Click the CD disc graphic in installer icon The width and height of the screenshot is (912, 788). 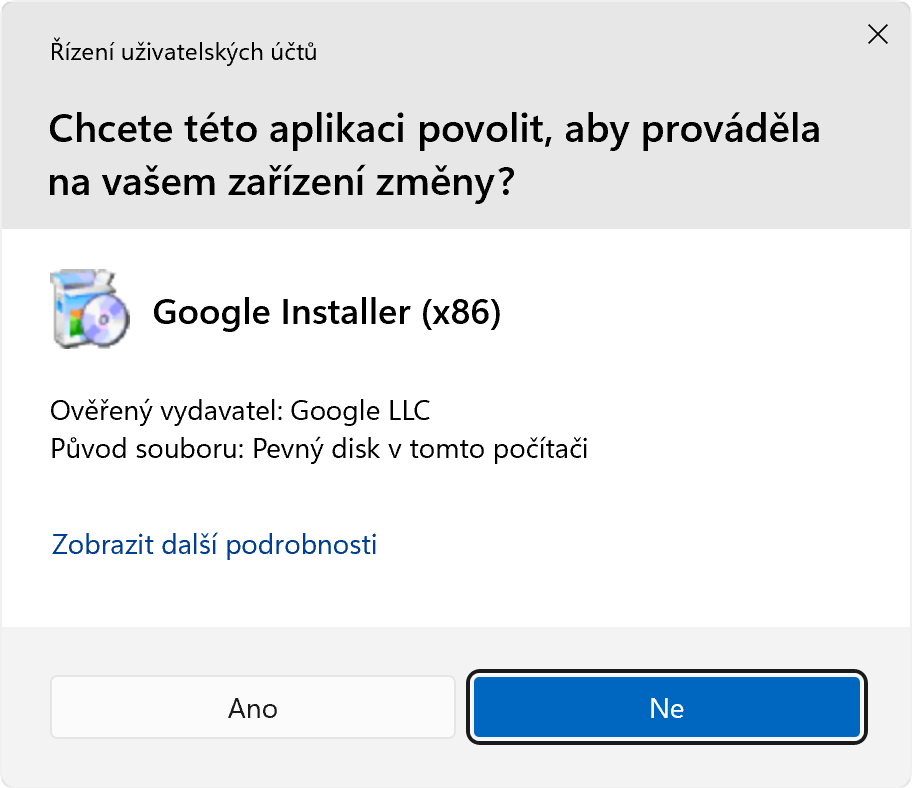point(103,320)
